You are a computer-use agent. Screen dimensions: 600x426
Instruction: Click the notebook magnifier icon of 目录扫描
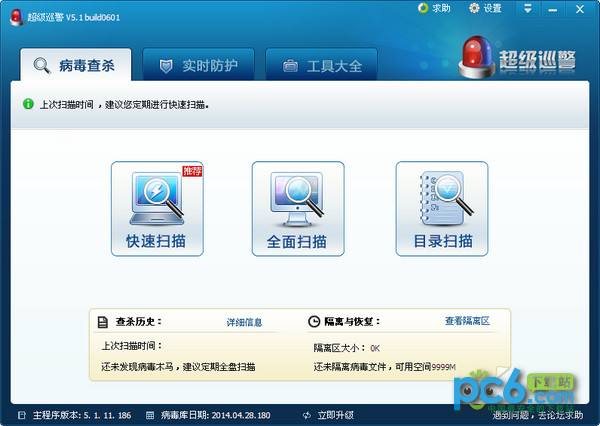[445, 198]
